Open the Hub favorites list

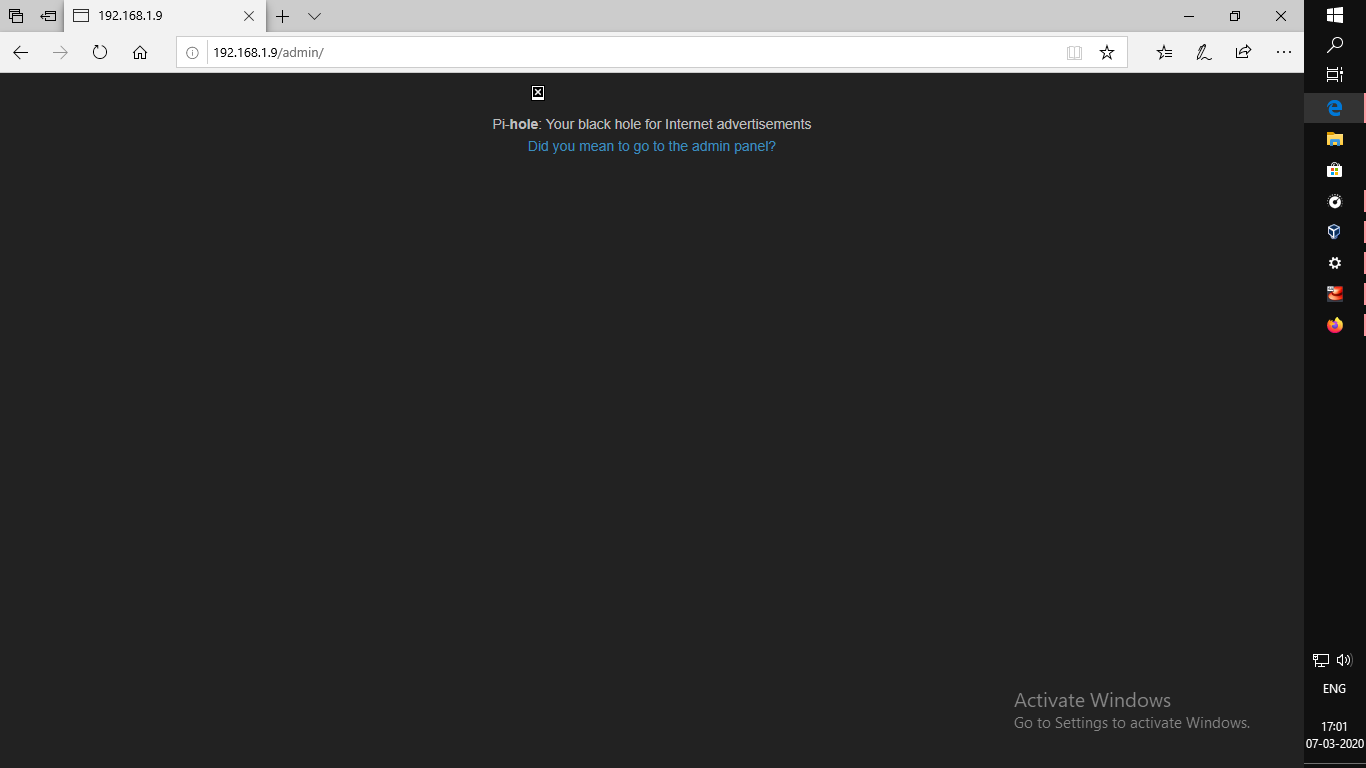click(1163, 52)
